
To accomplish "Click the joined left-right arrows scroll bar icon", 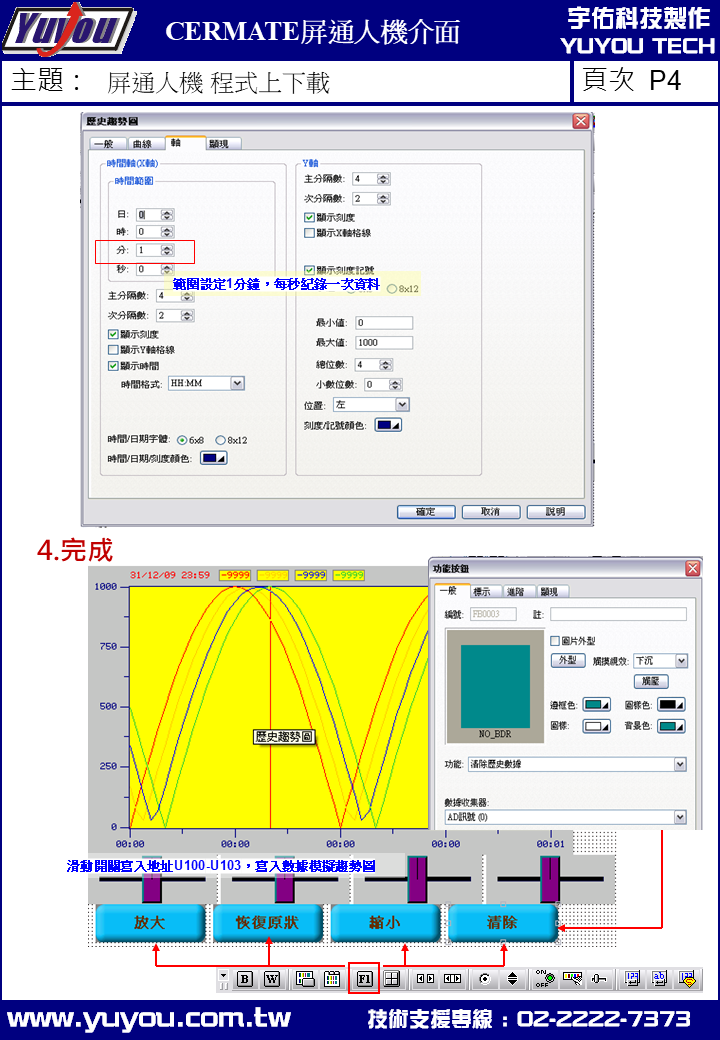I will 452,979.
